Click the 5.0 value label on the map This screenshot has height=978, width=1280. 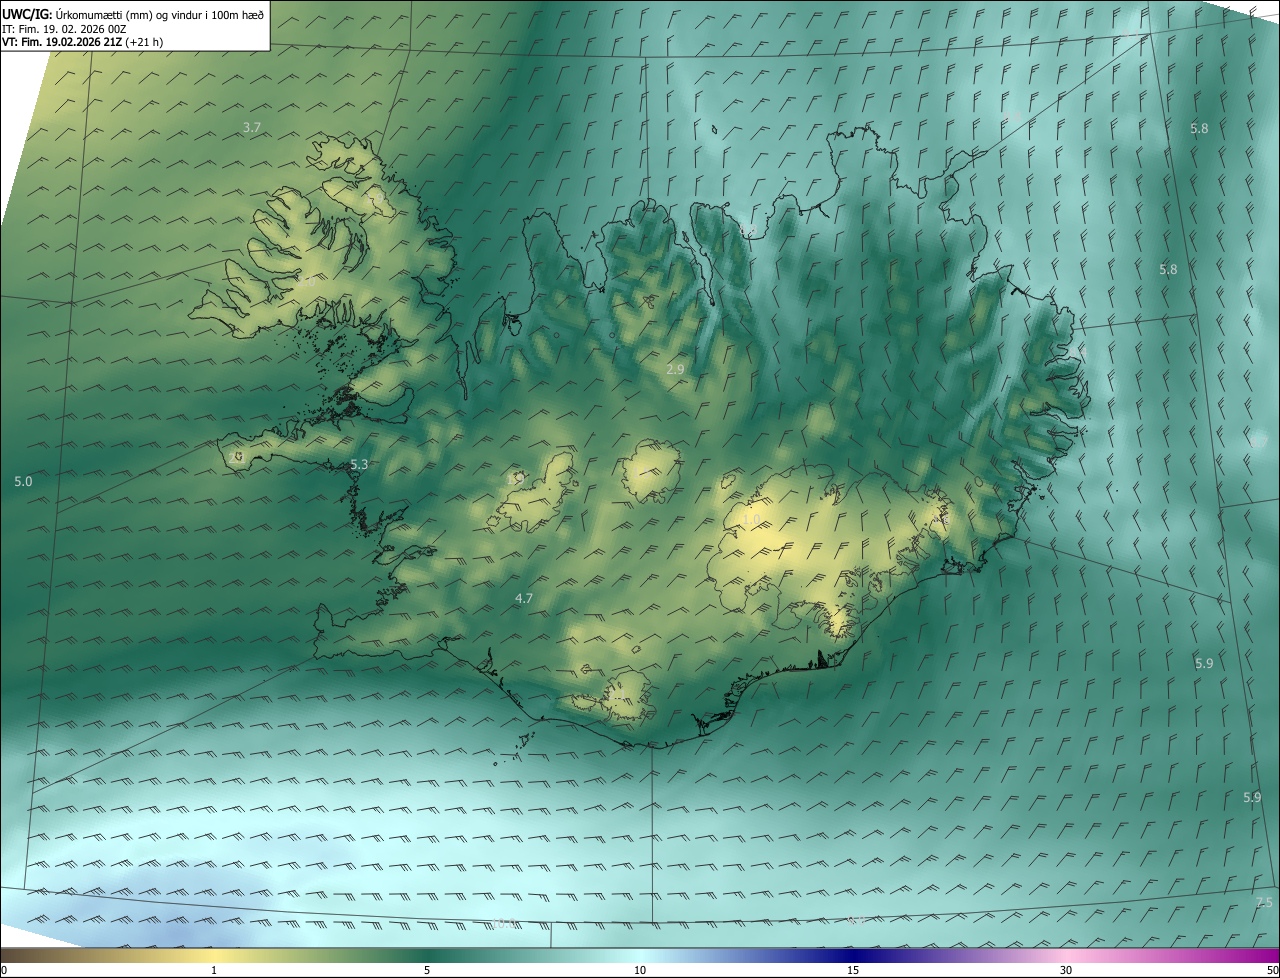[23, 481]
